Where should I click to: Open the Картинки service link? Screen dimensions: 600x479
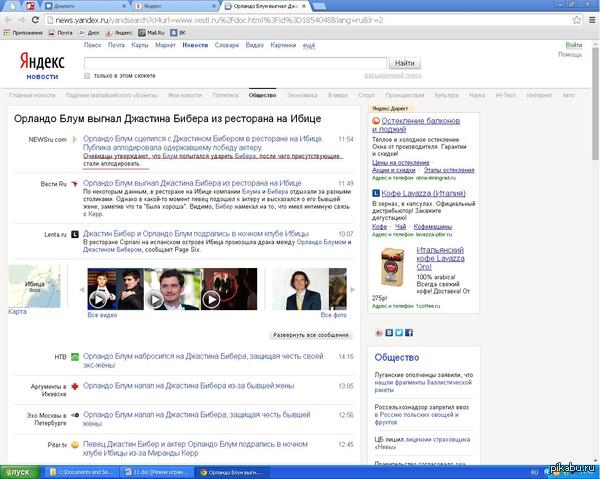[x=283, y=45]
